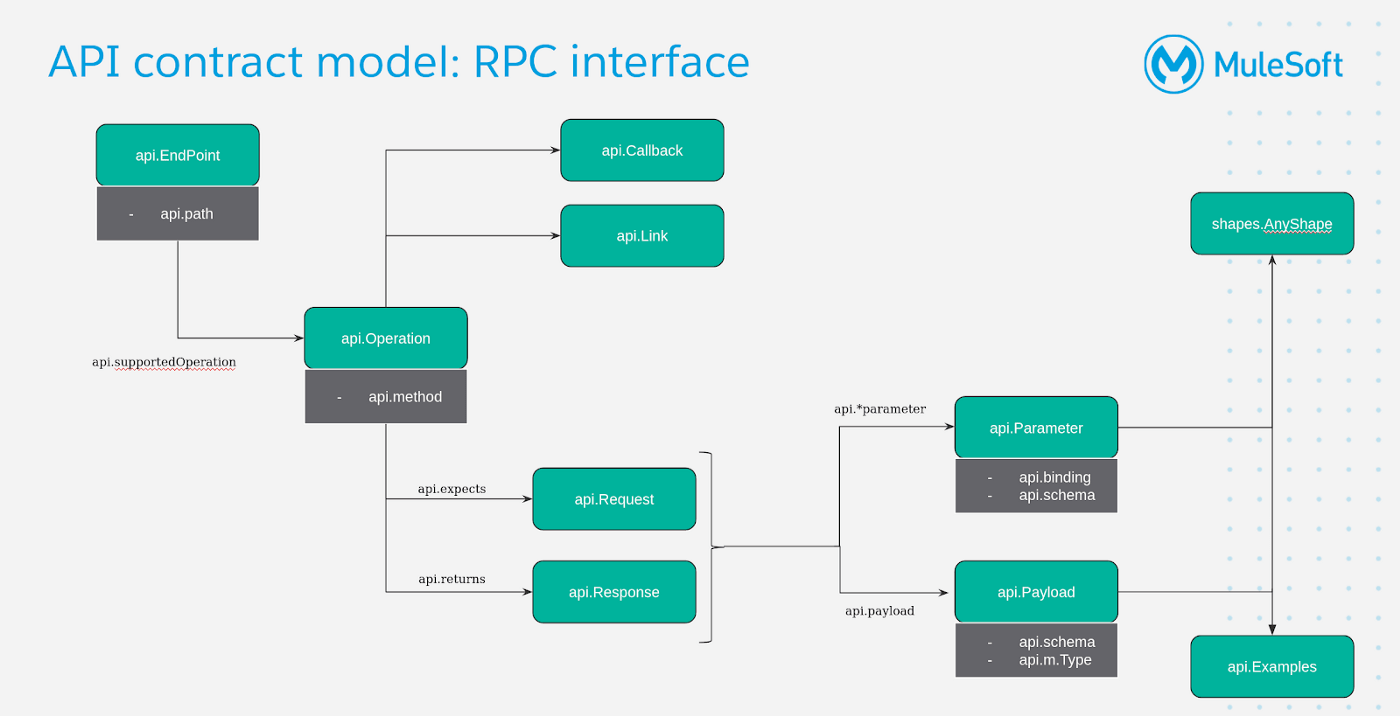Select the api.Request node
This screenshot has height=716, width=1400.
613,499
